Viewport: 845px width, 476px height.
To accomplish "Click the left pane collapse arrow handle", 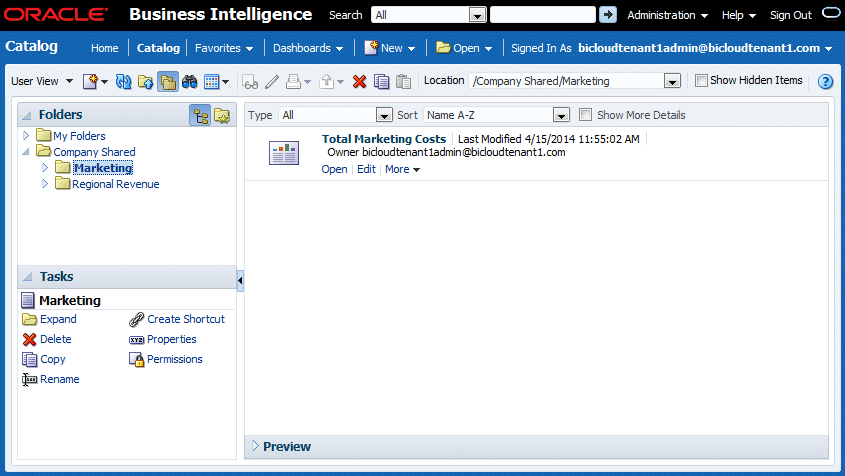I will (x=240, y=280).
